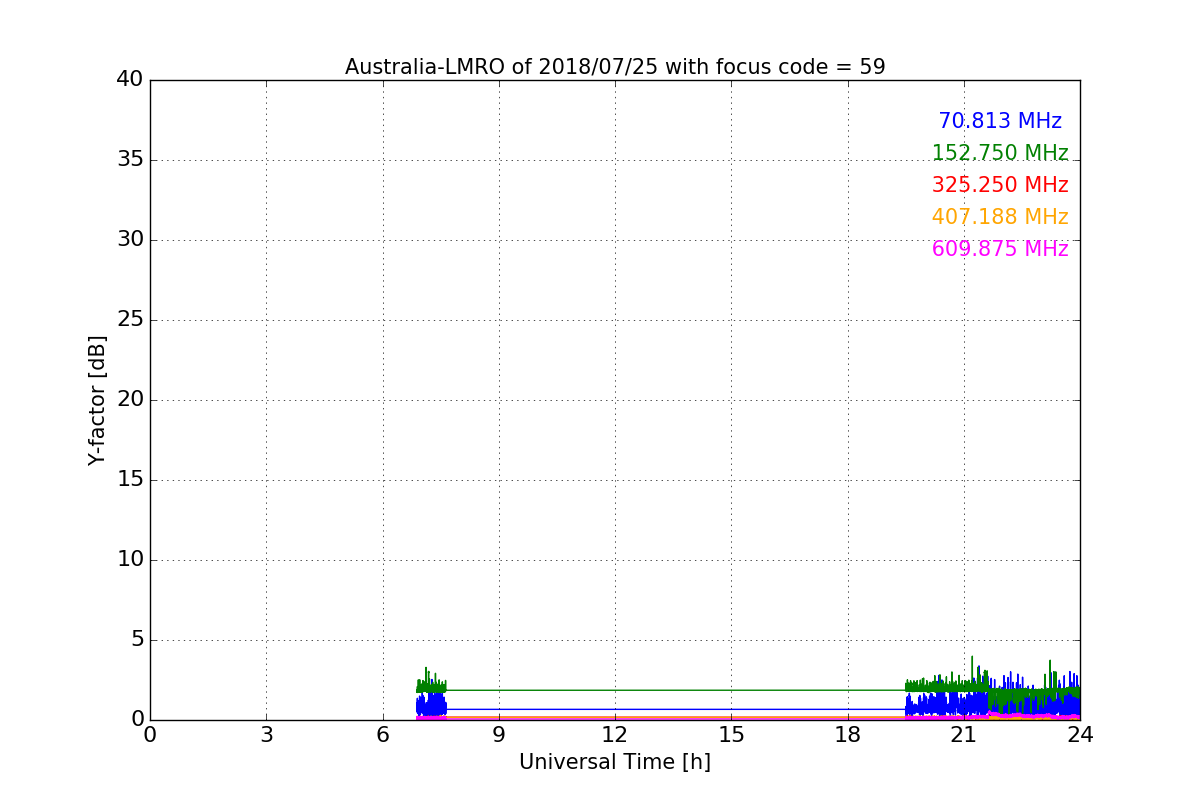Screen dimensions: 1200x800
Task: Click y-axis tick label 40
Action: [x=130, y=79]
